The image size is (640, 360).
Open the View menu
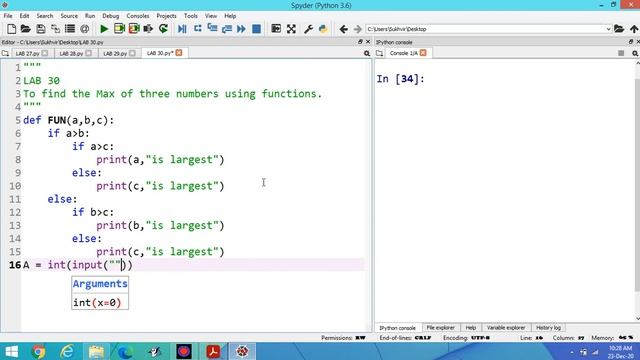pyautogui.click(x=211, y=16)
